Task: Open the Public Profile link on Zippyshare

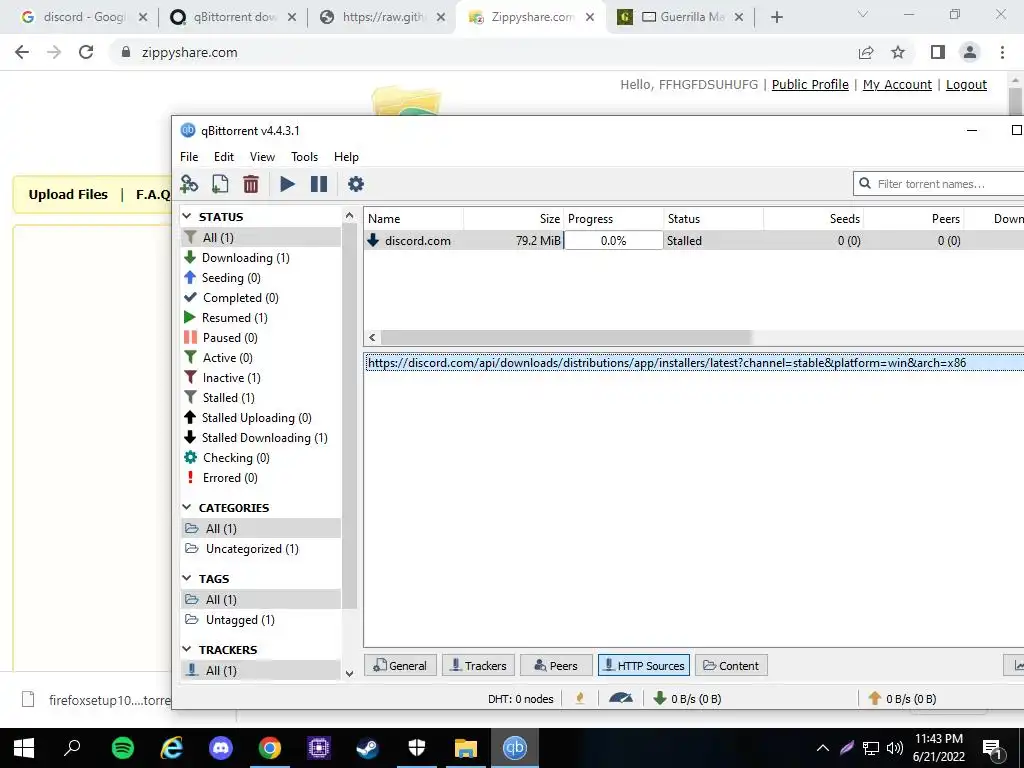Action: (810, 84)
